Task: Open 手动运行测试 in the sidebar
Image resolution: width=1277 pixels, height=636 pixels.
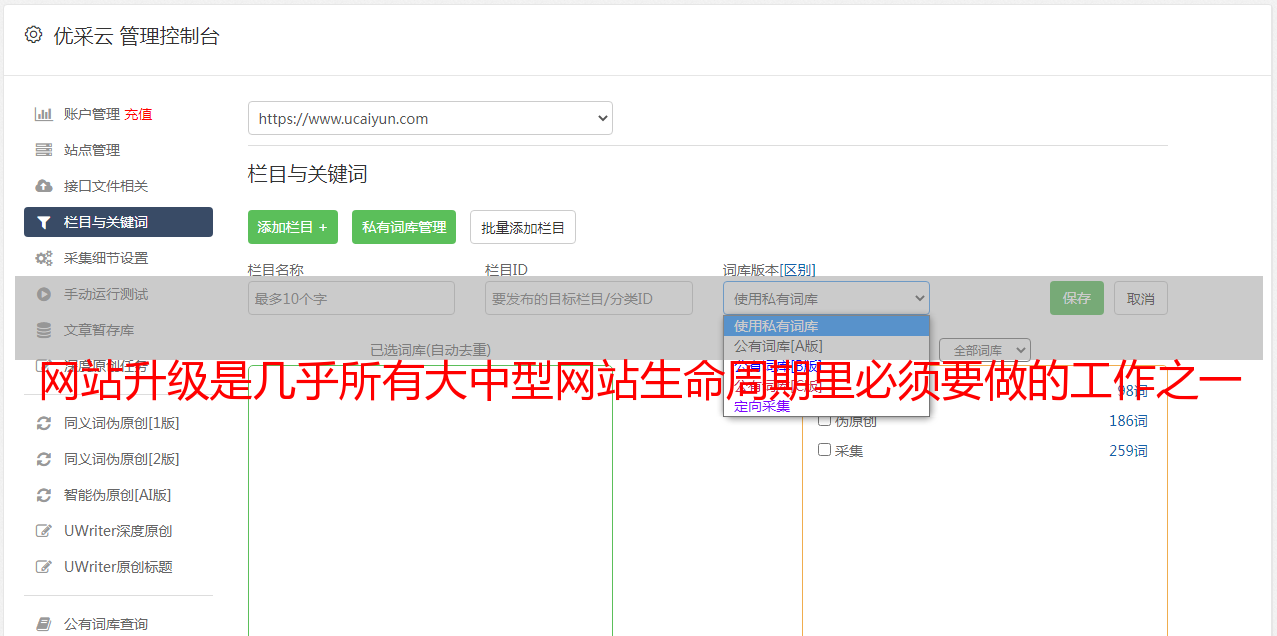Action: pos(106,294)
